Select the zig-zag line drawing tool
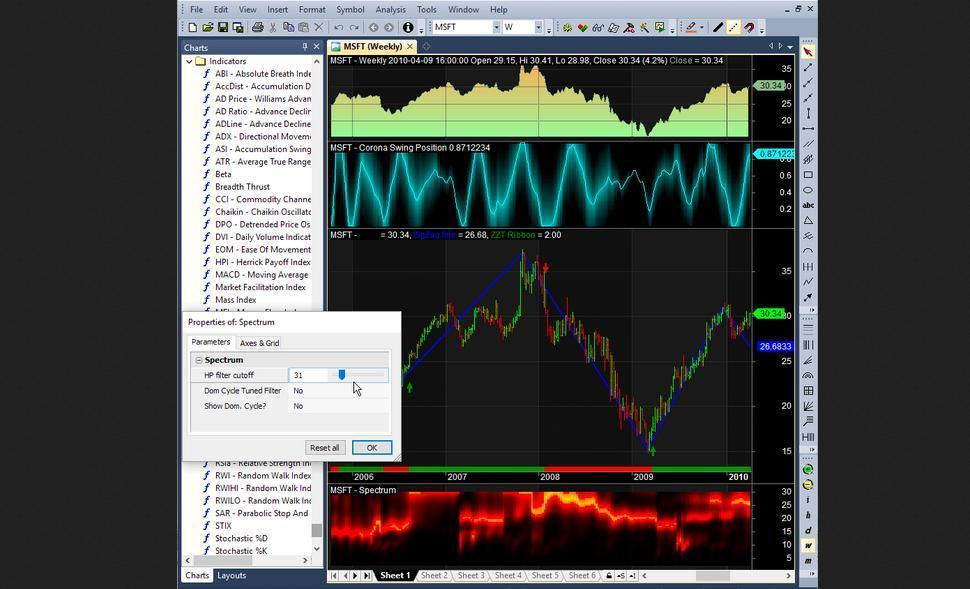The width and height of the screenshot is (970, 589). (808, 282)
